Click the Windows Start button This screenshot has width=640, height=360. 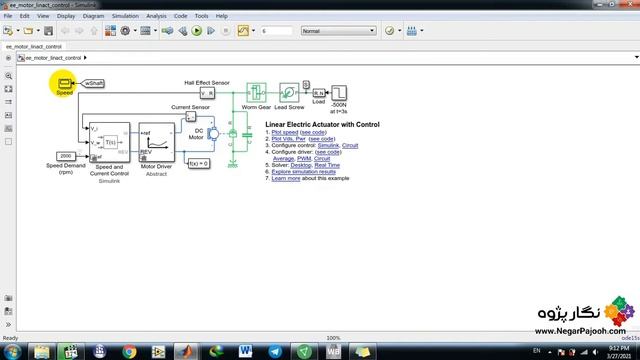pos(12,351)
